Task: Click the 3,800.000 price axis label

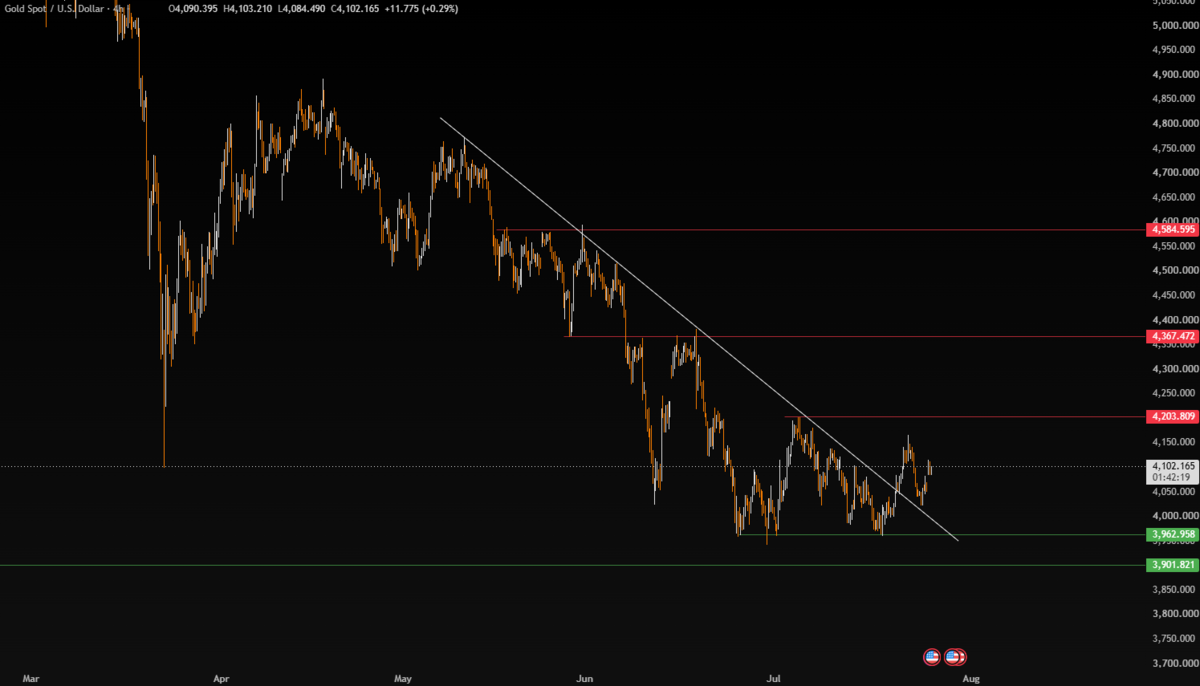Action: pyautogui.click(x=1174, y=613)
